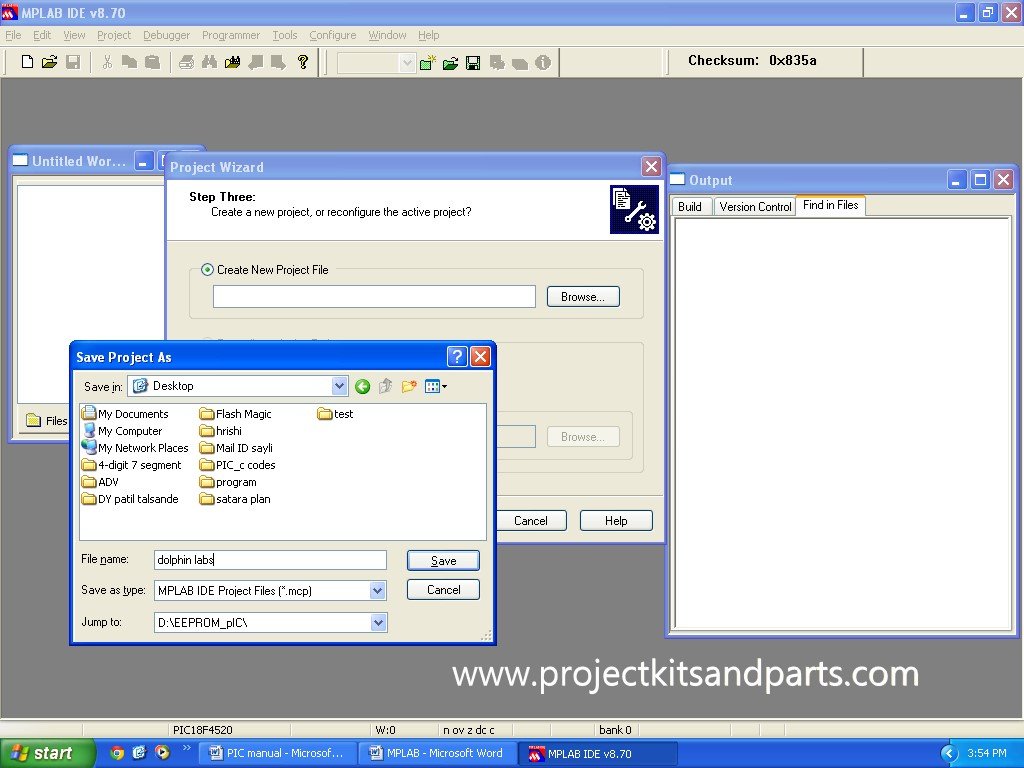Open the Save as type dropdown
The image size is (1024, 768).
coord(377,591)
